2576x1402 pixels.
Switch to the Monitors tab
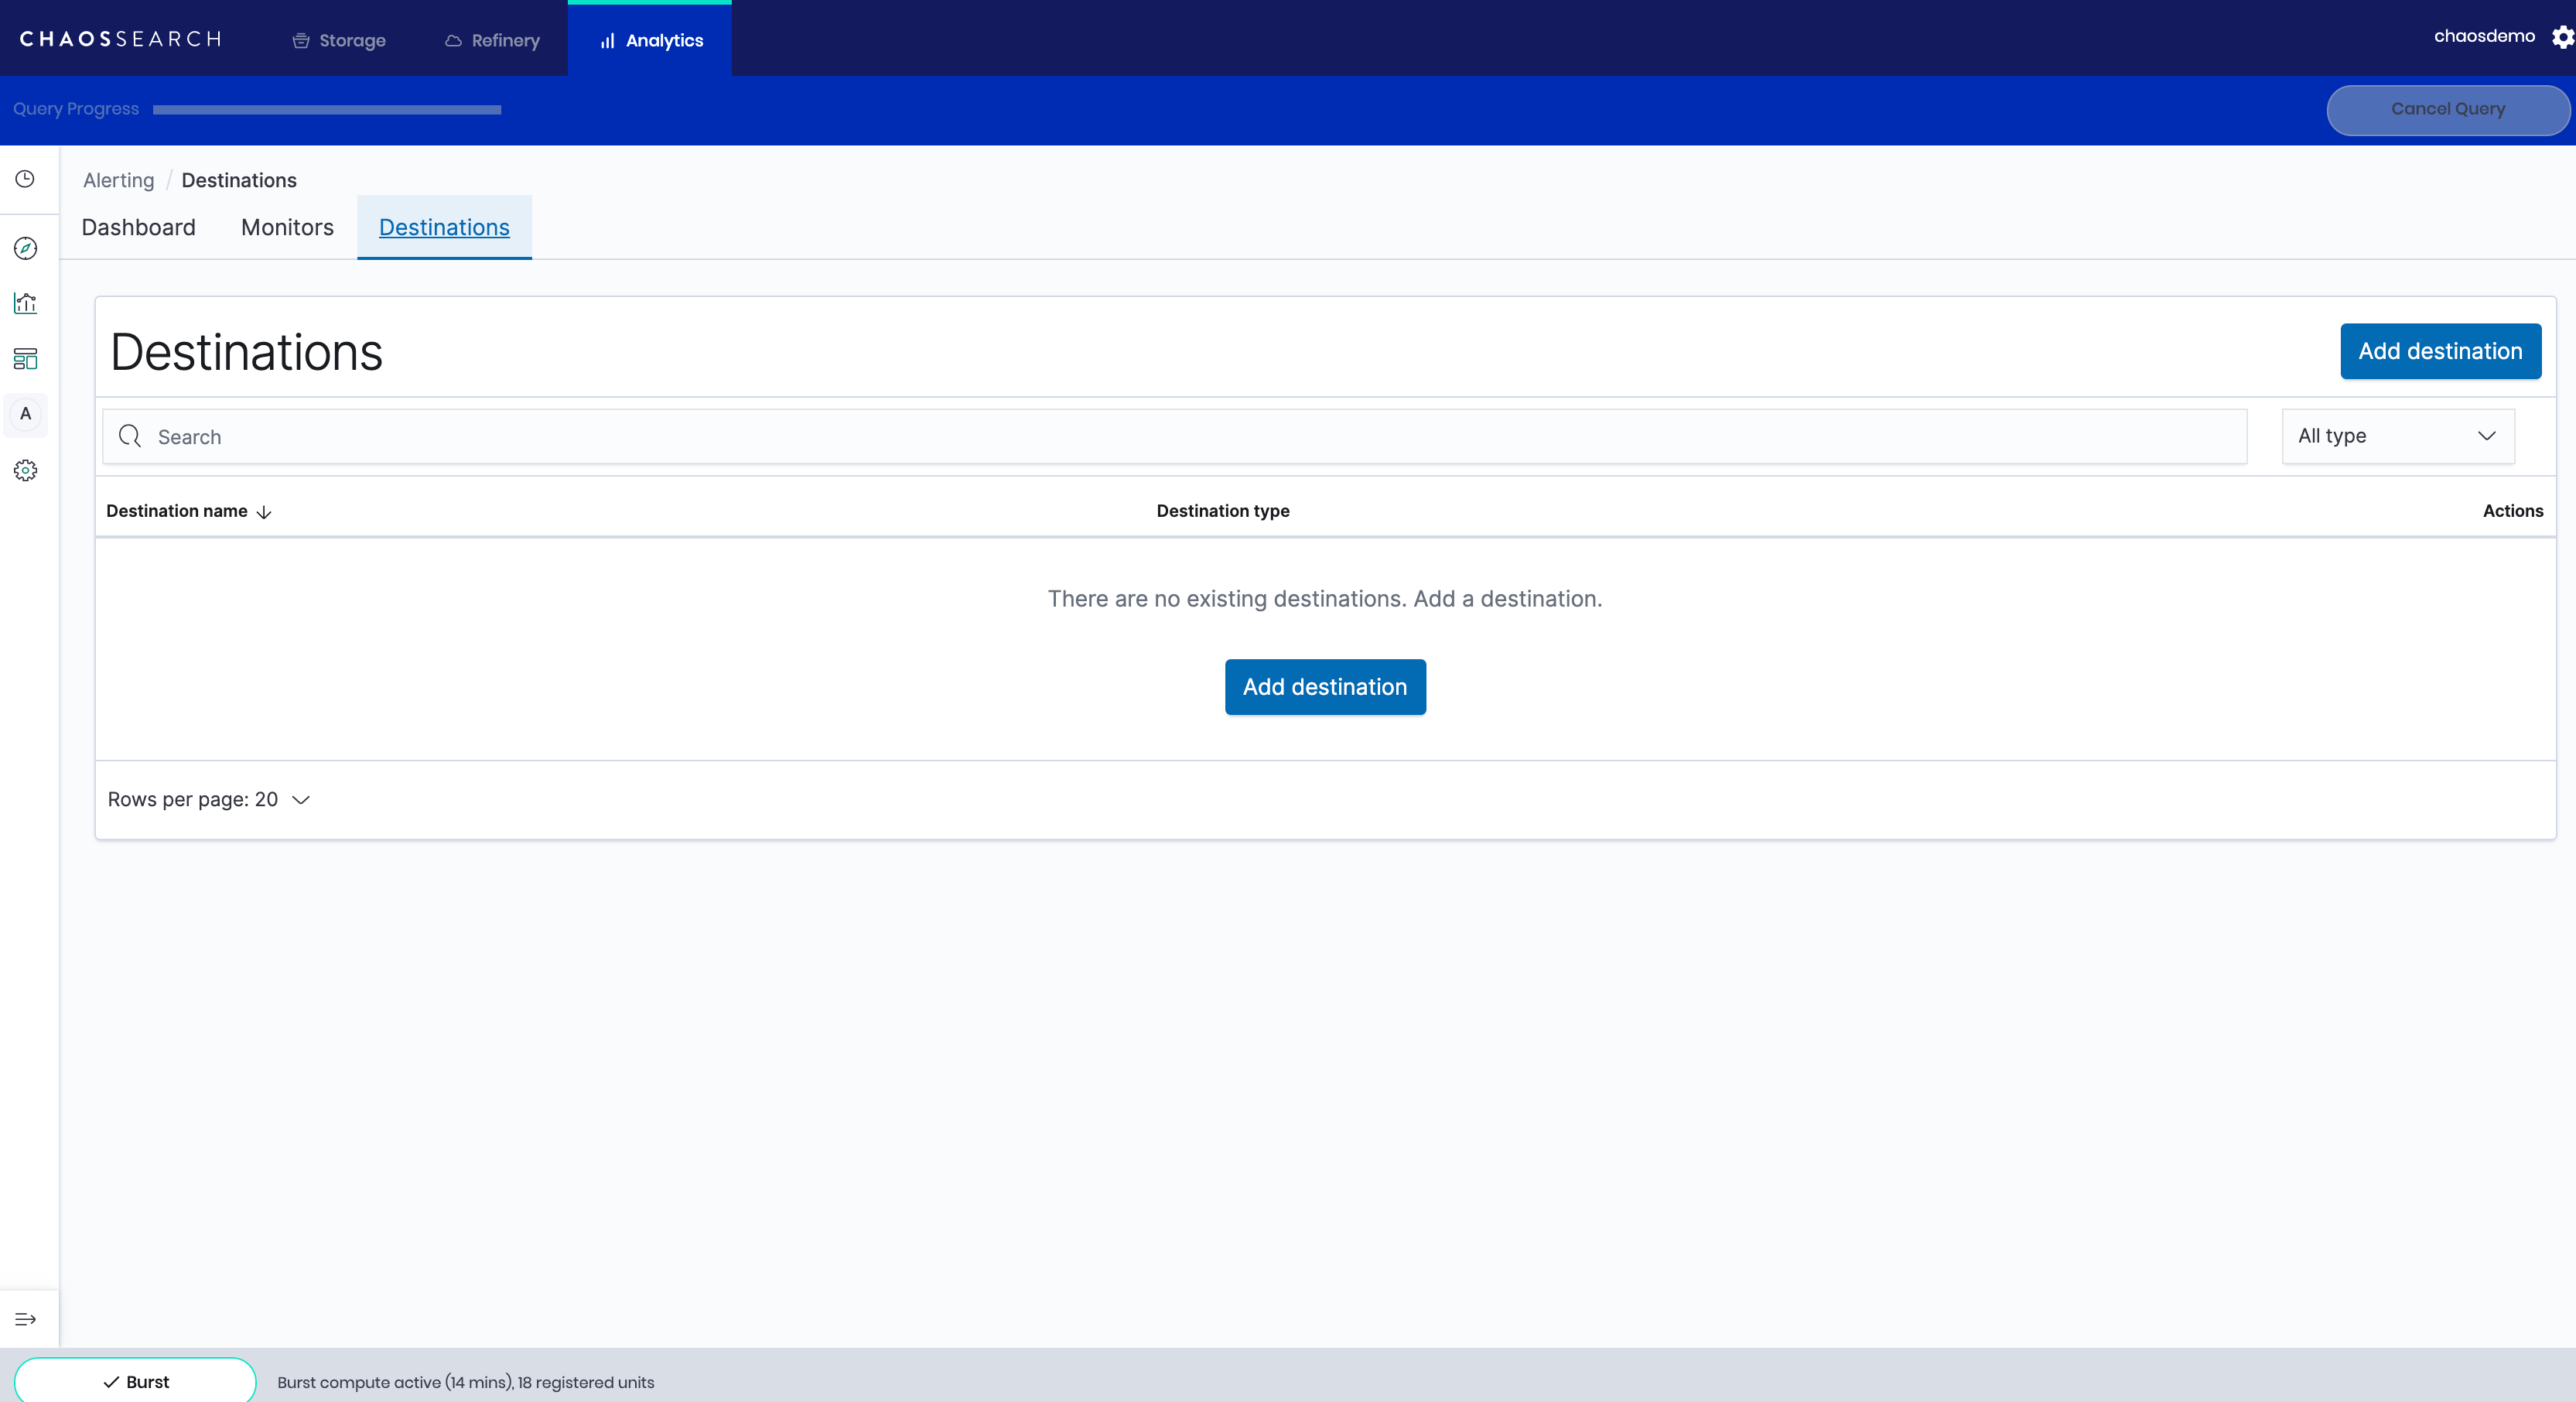tap(287, 227)
